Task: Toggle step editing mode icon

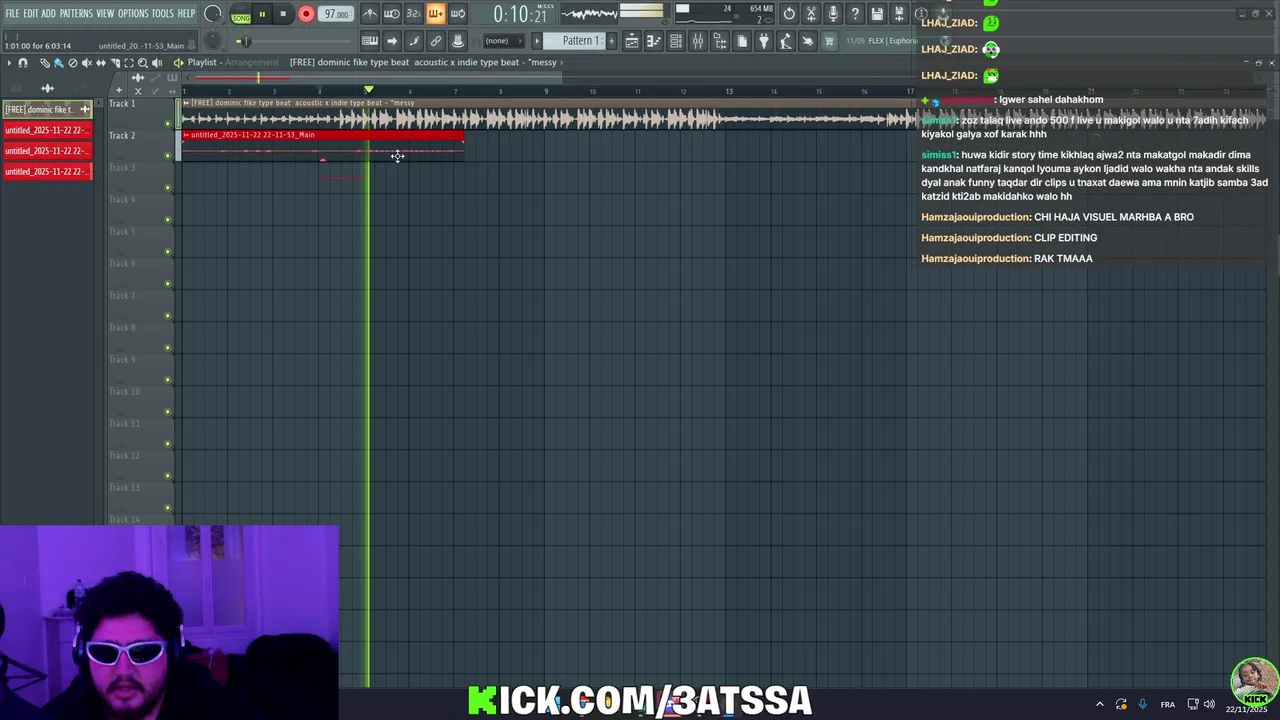Action: click(414, 41)
